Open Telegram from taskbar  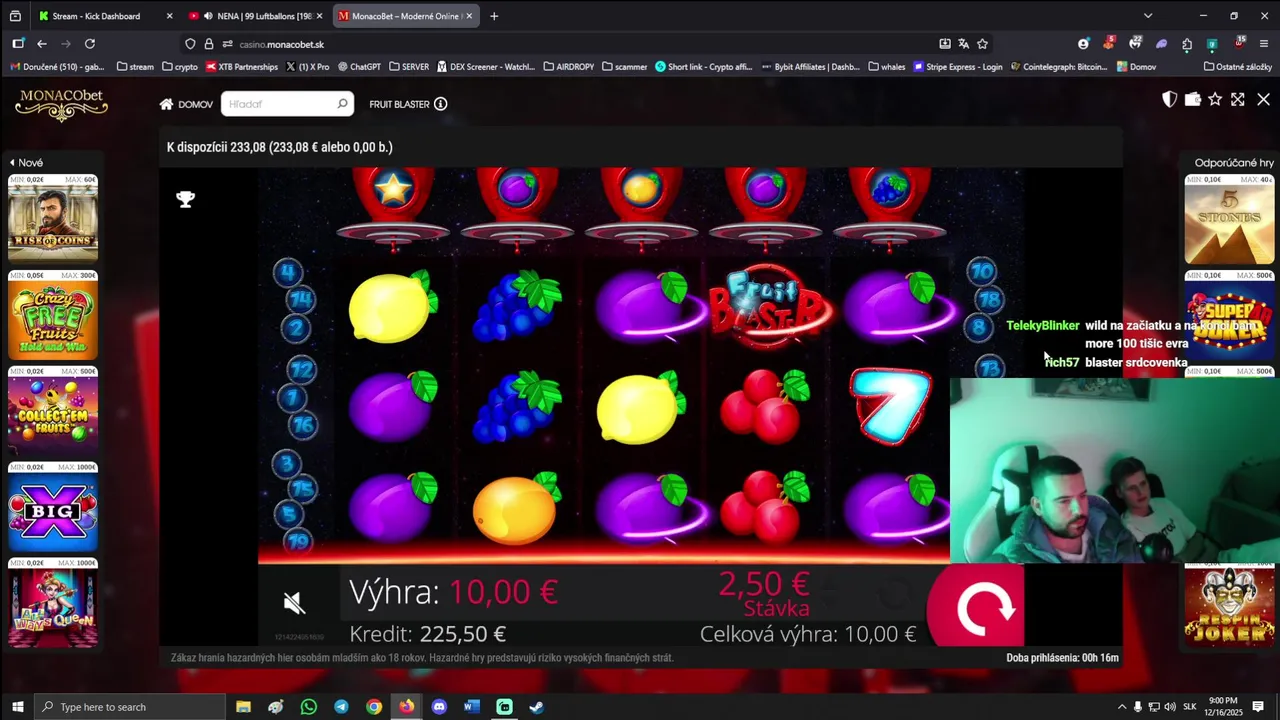(x=341, y=707)
